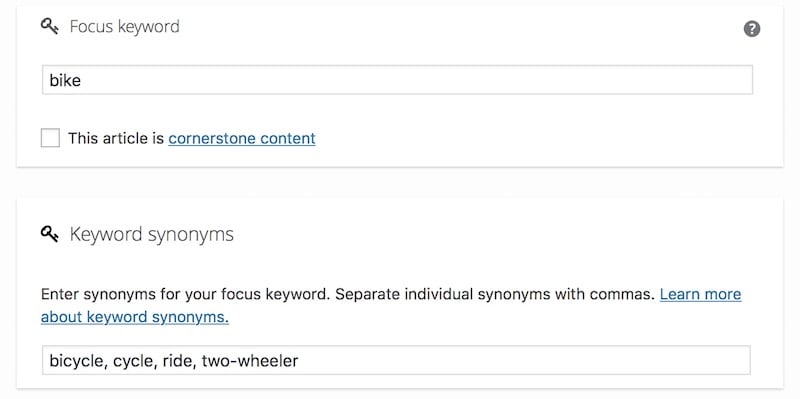Click the word "bike" in the focus keyword field
800x399 pixels.
[x=65, y=80]
